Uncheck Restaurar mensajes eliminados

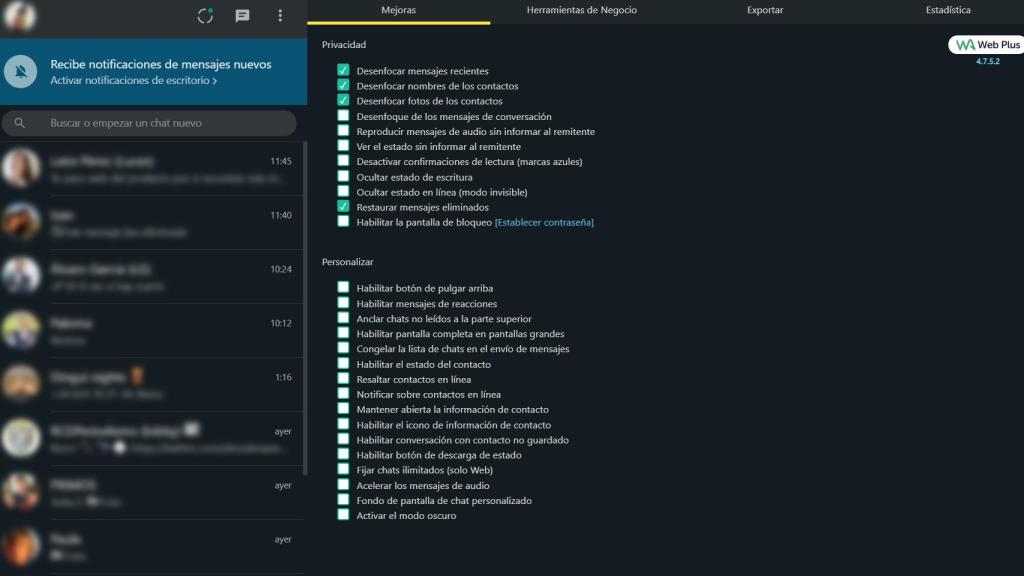pyautogui.click(x=344, y=207)
